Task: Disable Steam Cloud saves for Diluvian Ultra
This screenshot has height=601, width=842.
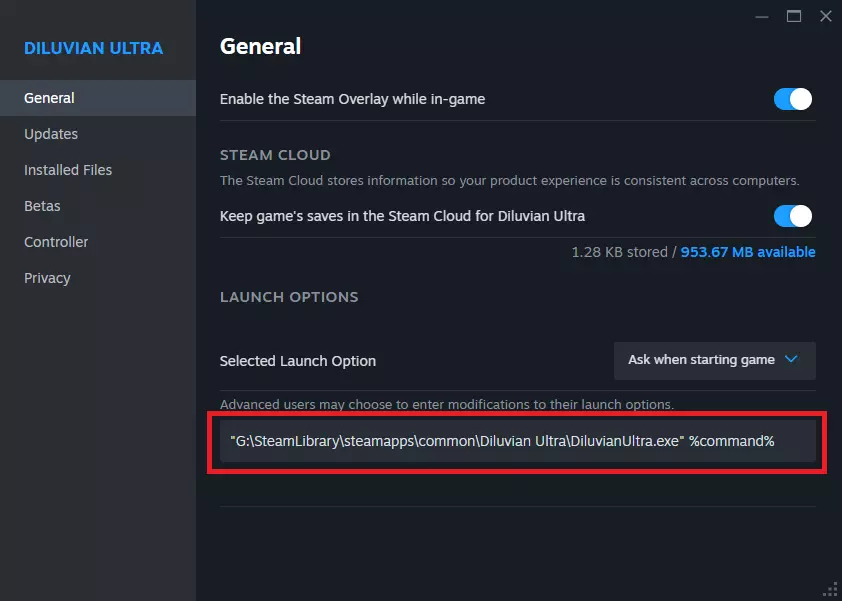Action: point(792,216)
